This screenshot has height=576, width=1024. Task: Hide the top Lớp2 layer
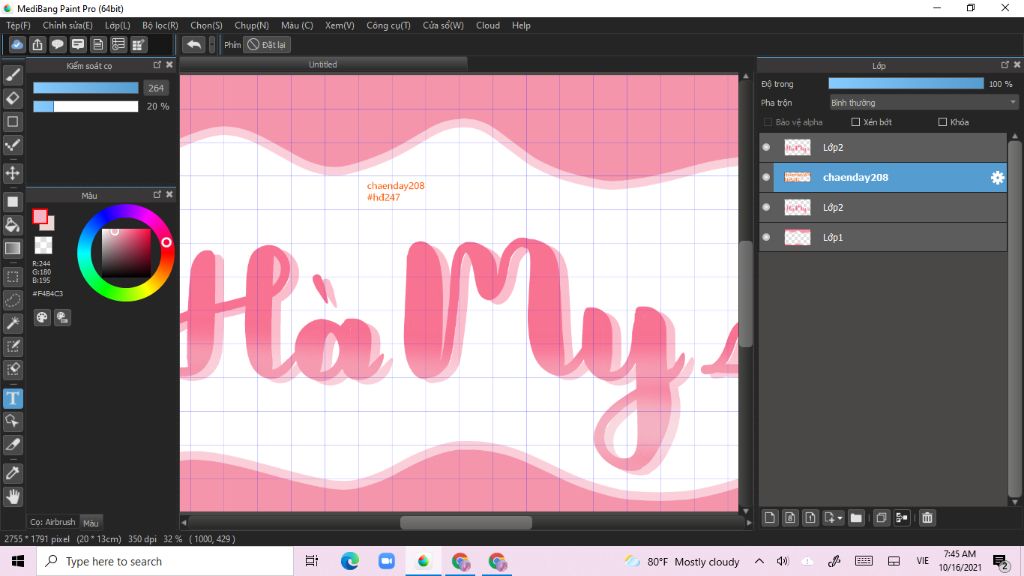click(766, 148)
